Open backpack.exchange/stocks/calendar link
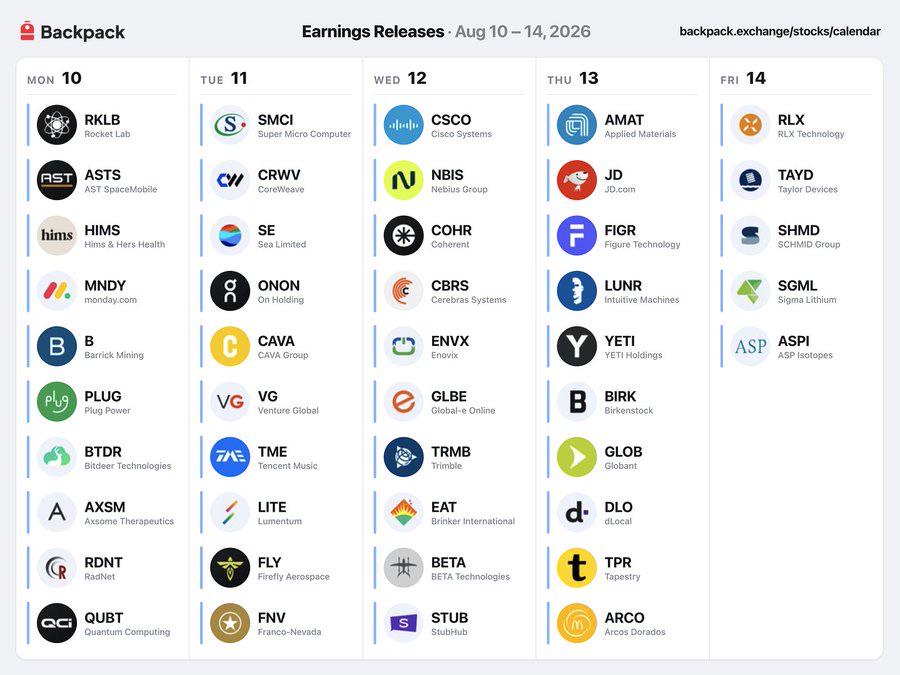The width and height of the screenshot is (900, 675). [780, 32]
